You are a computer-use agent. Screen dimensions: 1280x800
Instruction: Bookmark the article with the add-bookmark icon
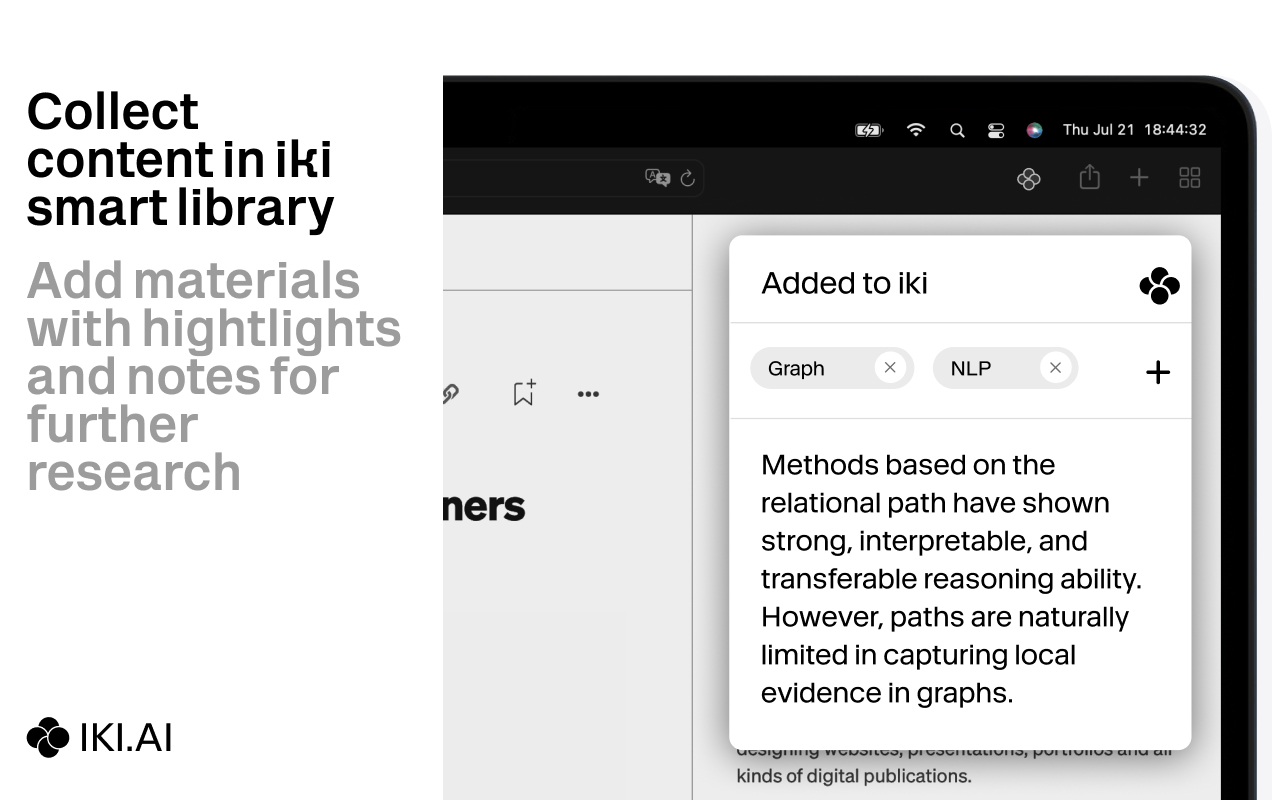pos(523,393)
